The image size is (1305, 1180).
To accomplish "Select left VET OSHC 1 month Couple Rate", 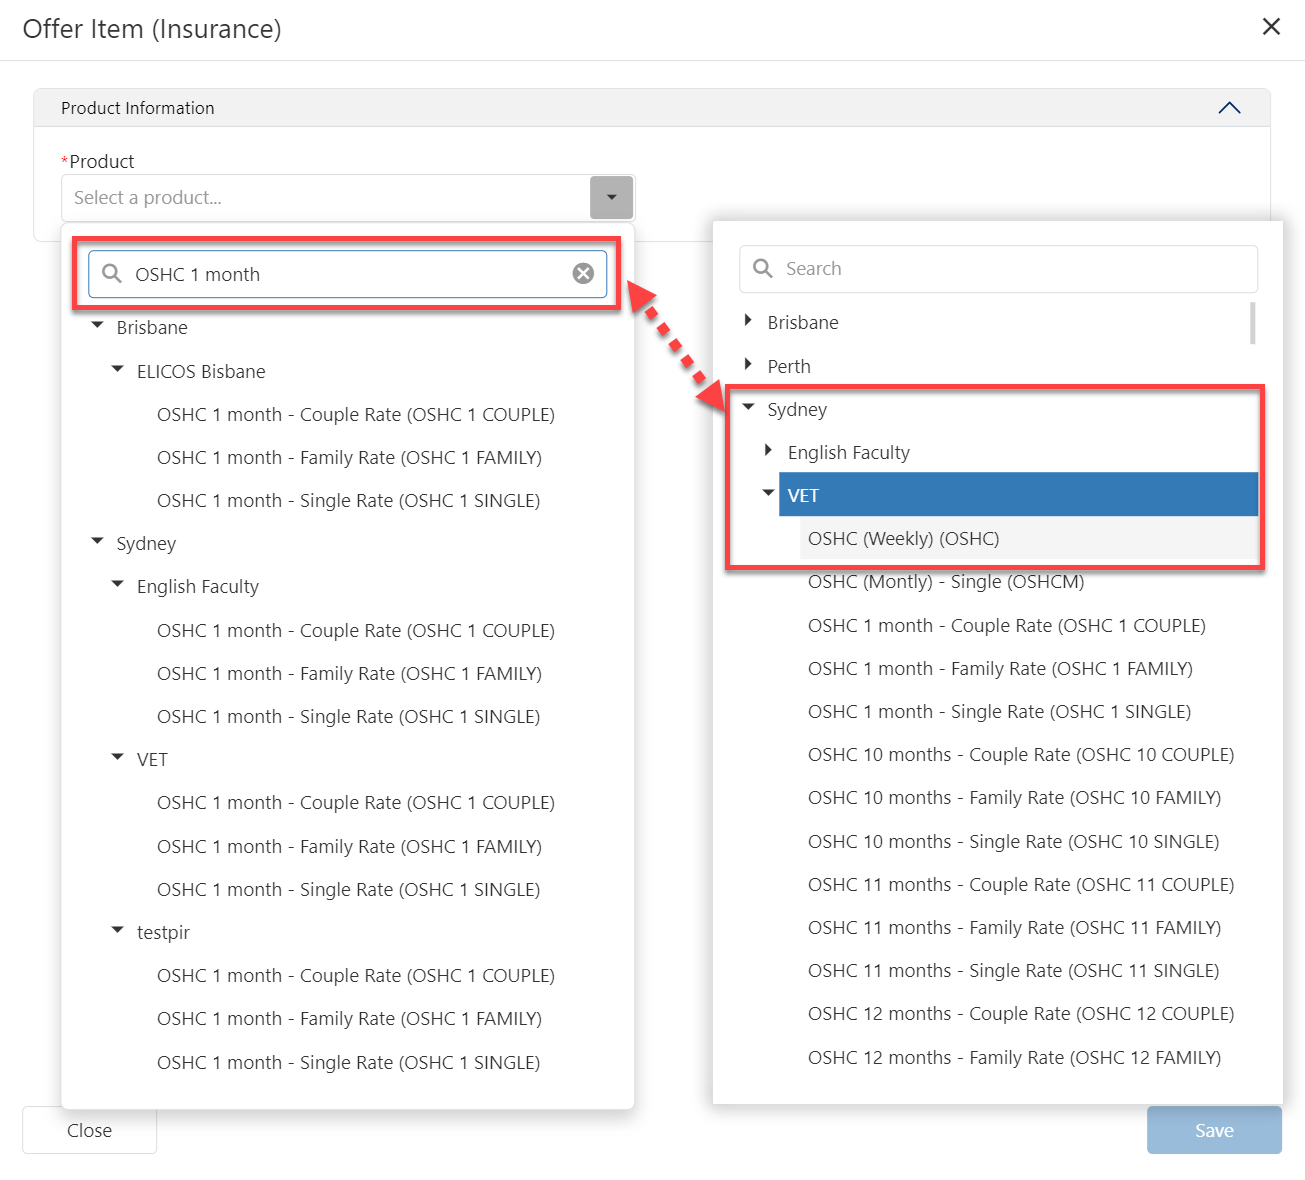I will [x=355, y=802].
